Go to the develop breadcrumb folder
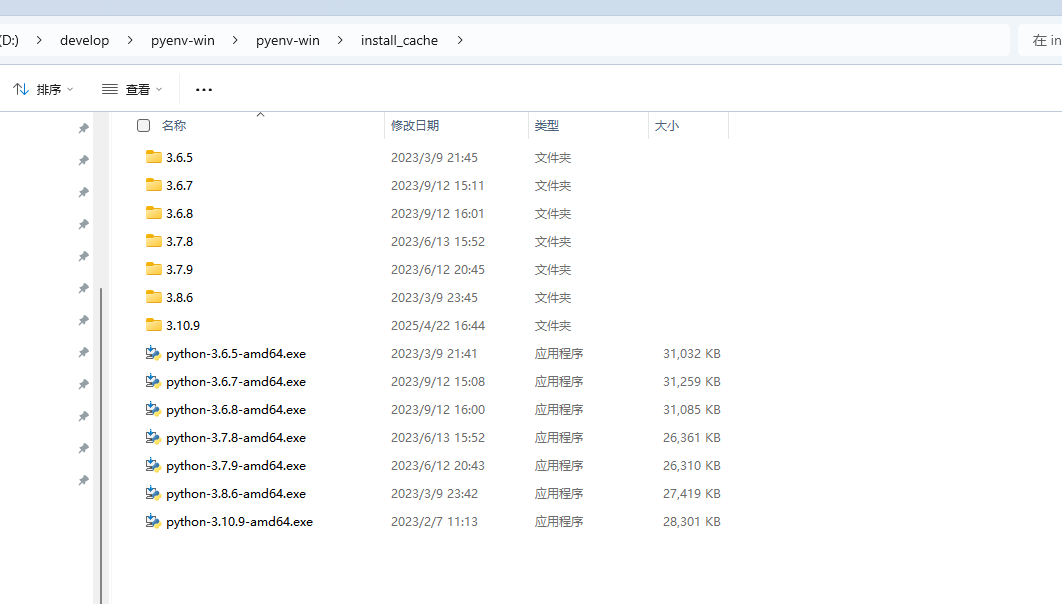1062x604 pixels. 85,40
